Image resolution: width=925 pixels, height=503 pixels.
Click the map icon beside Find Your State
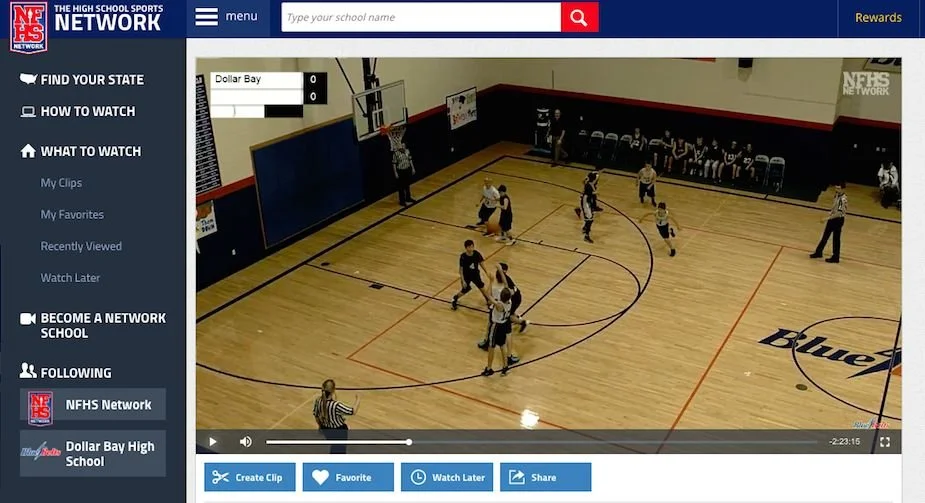28,78
